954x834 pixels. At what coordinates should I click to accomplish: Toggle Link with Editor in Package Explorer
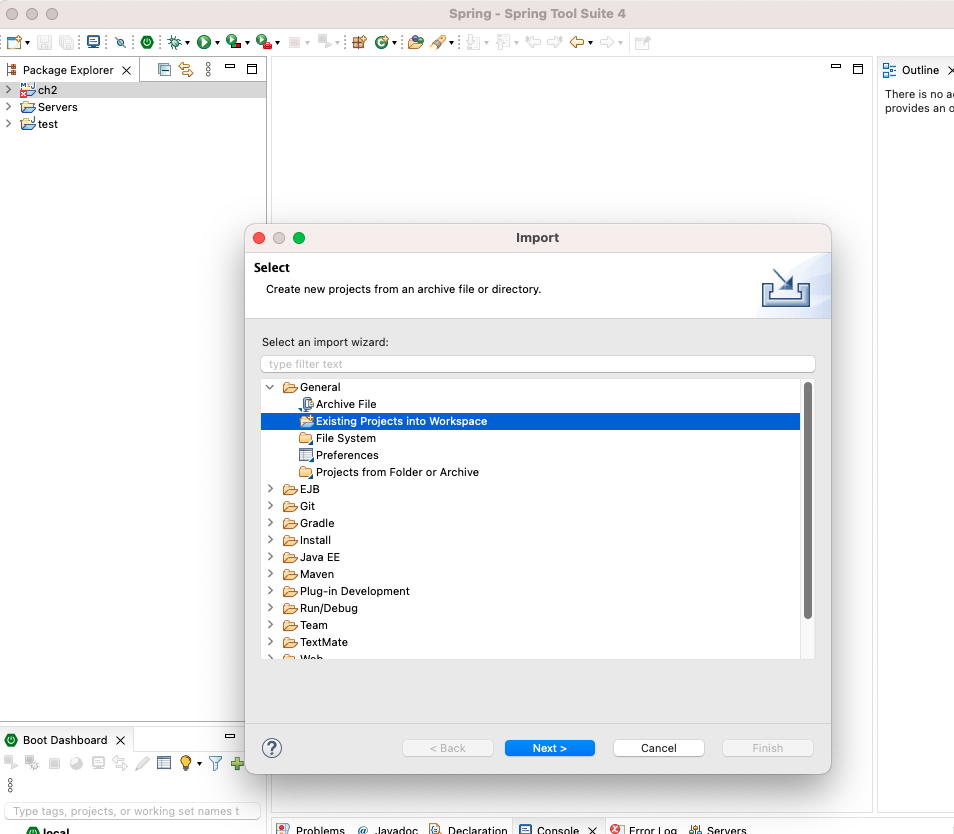click(186, 69)
